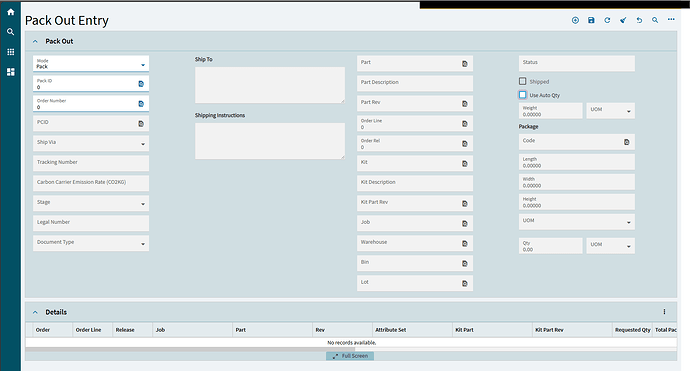Open the Document Type dropdown
This screenshot has height=371, width=690.
(91, 243)
